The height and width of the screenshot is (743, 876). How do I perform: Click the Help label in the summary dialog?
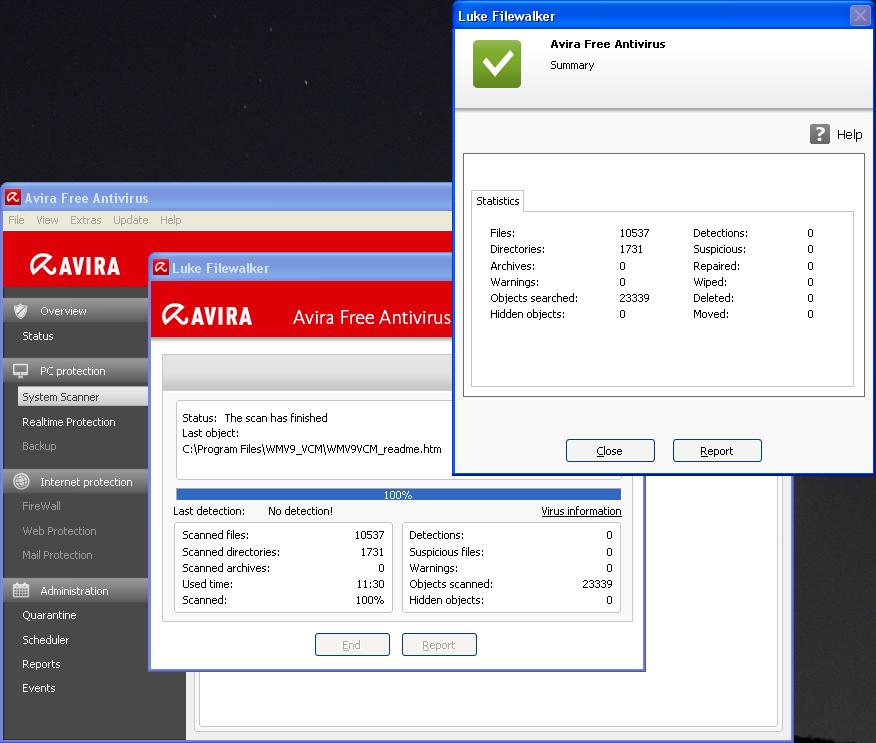click(x=849, y=135)
